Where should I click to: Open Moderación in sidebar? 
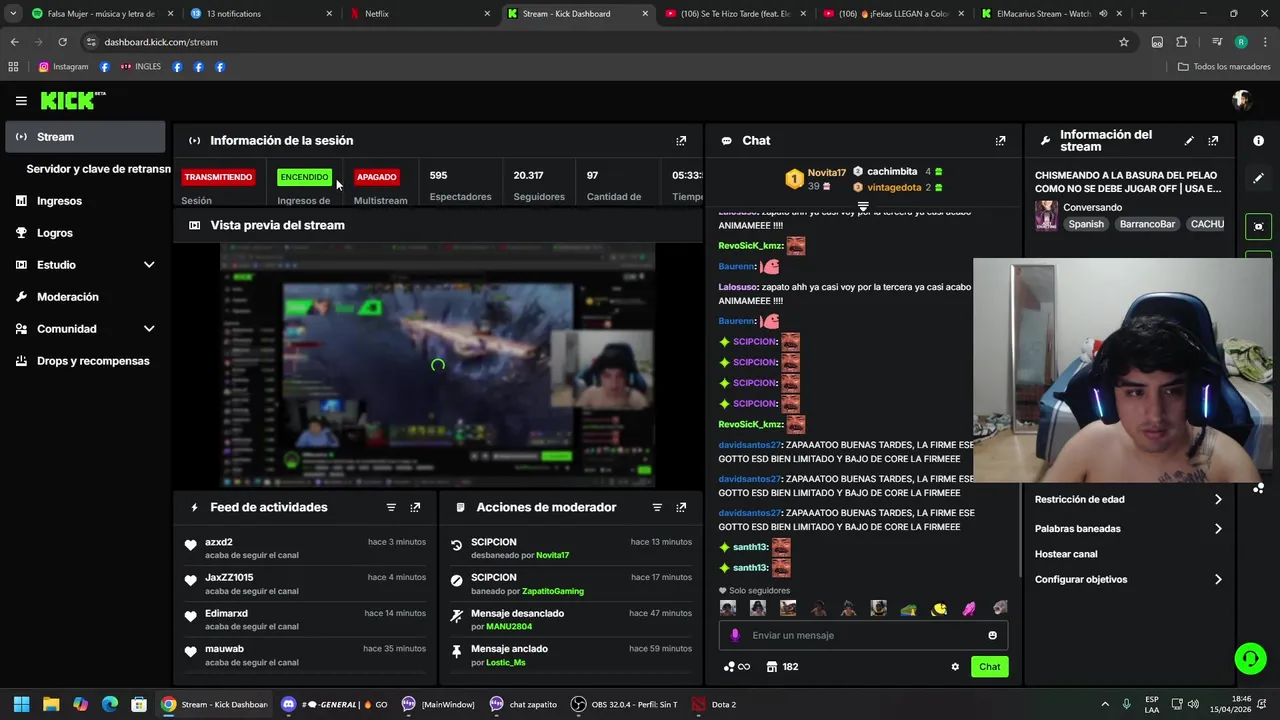[x=85, y=297]
